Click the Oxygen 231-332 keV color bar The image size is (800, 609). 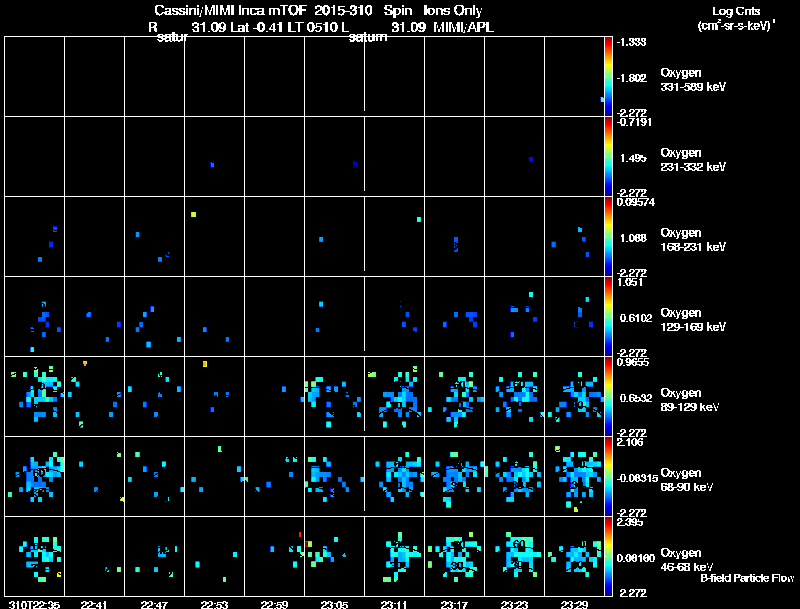(608, 157)
